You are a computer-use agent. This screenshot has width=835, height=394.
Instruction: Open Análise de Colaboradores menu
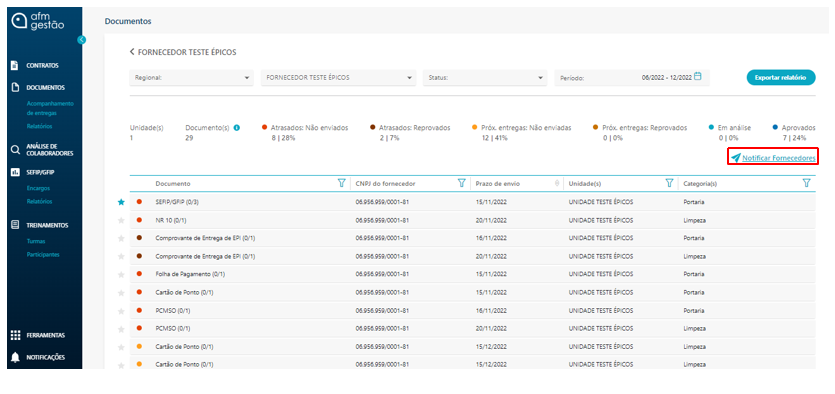[50, 150]
